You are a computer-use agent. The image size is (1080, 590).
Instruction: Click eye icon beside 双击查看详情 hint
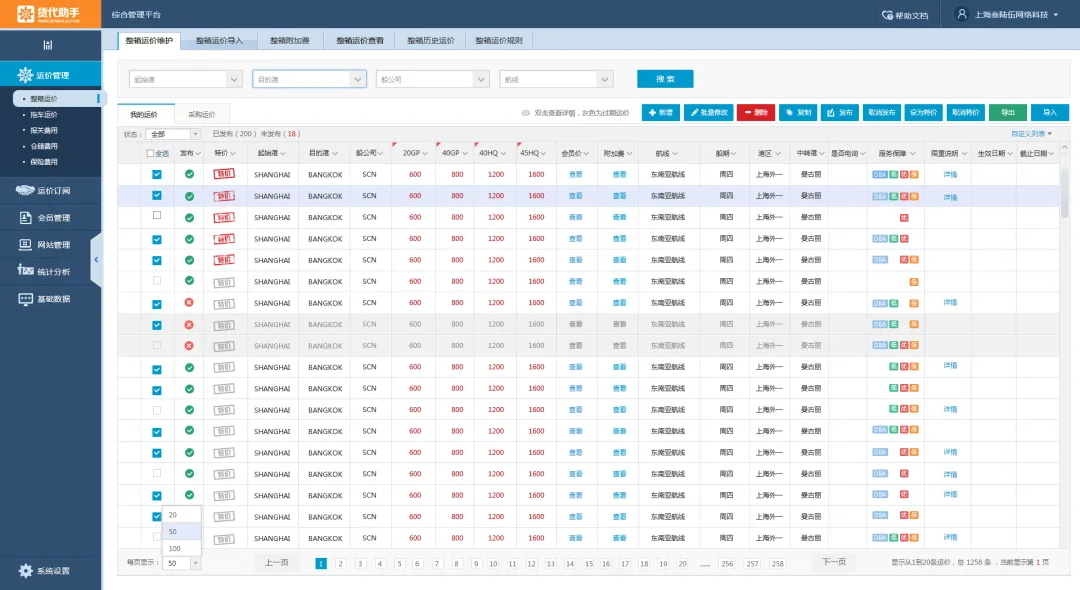(526, 113)
